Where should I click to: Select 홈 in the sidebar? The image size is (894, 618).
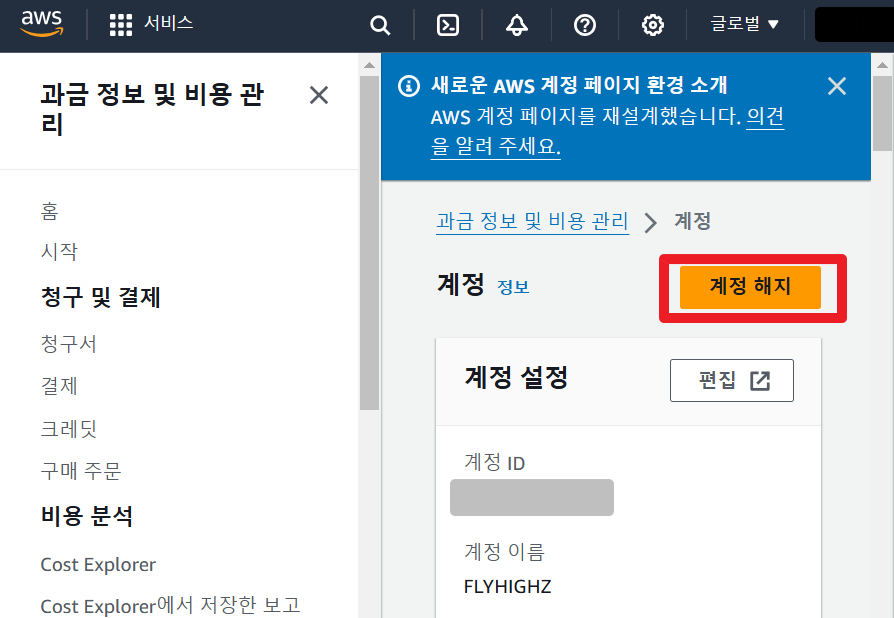pos(50,211)
